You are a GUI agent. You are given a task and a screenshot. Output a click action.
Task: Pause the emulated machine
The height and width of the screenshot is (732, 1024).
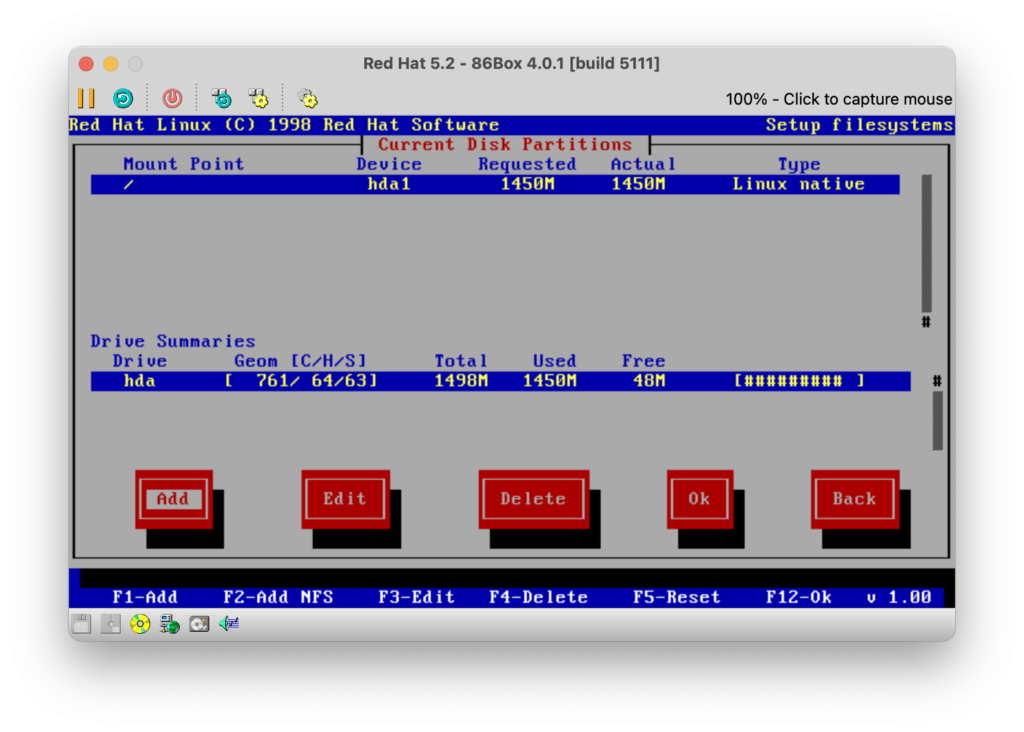(86, 99)
